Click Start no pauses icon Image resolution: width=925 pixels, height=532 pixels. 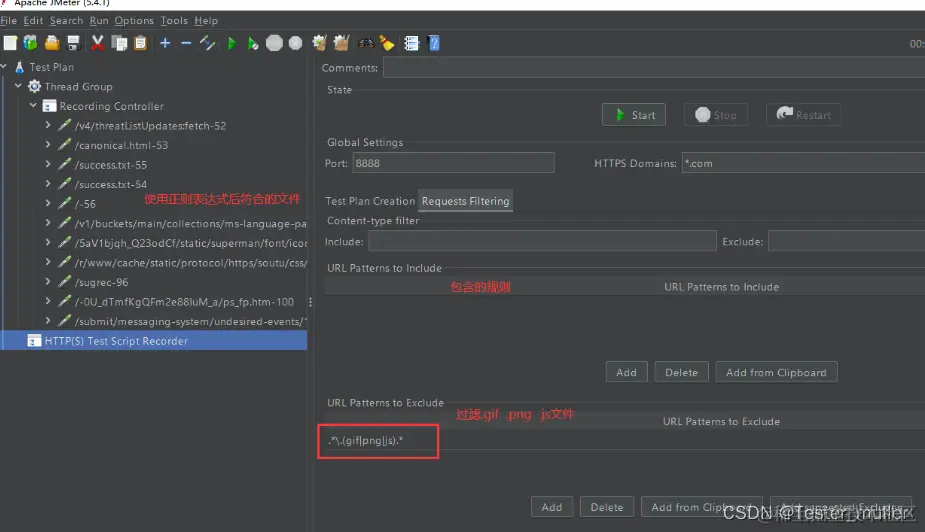(x=253, y=43)
